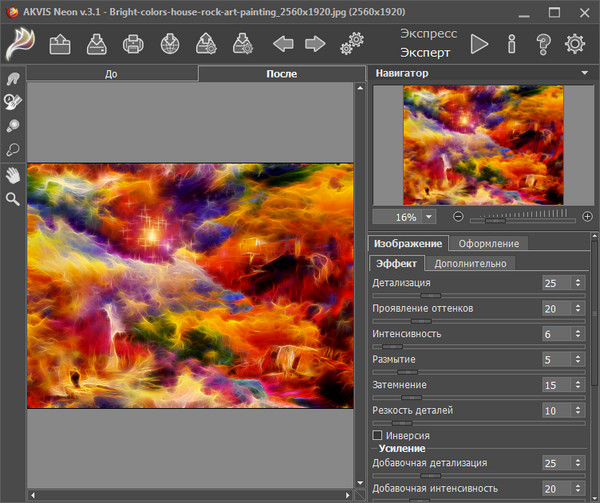Switch to the Оформление tab
Viewport: 600px width, 503px height.
tap(488, 243)
